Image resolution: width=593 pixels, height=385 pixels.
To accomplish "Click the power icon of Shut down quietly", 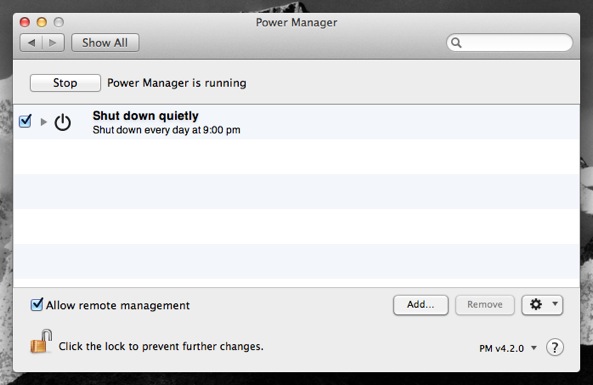I will 62,122.
